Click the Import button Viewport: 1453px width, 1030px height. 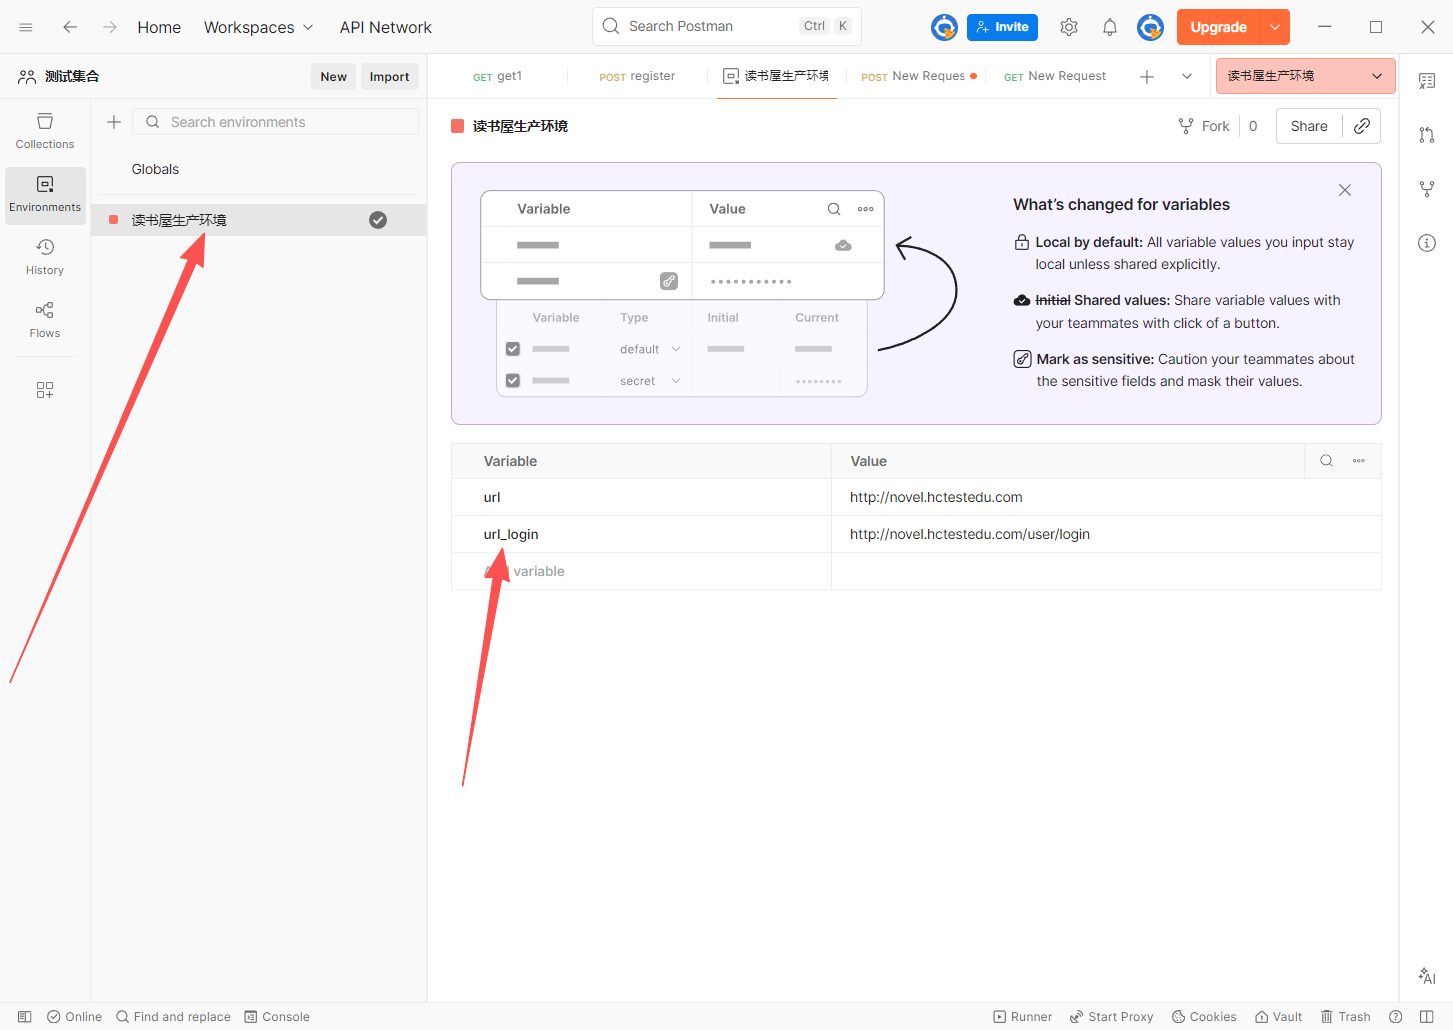click(x=389, y=76)
